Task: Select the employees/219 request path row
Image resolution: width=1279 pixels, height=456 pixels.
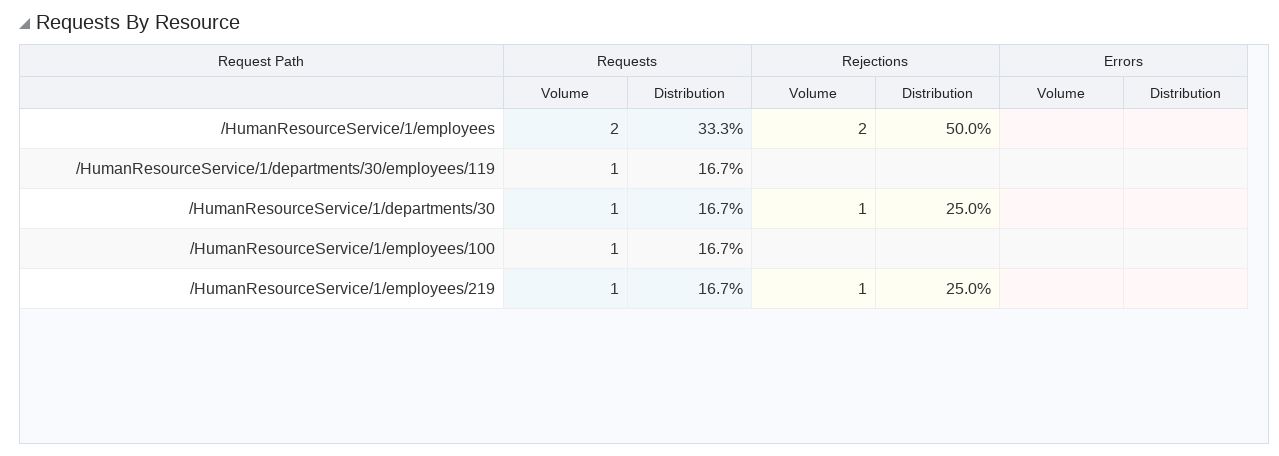Action: 341,289
